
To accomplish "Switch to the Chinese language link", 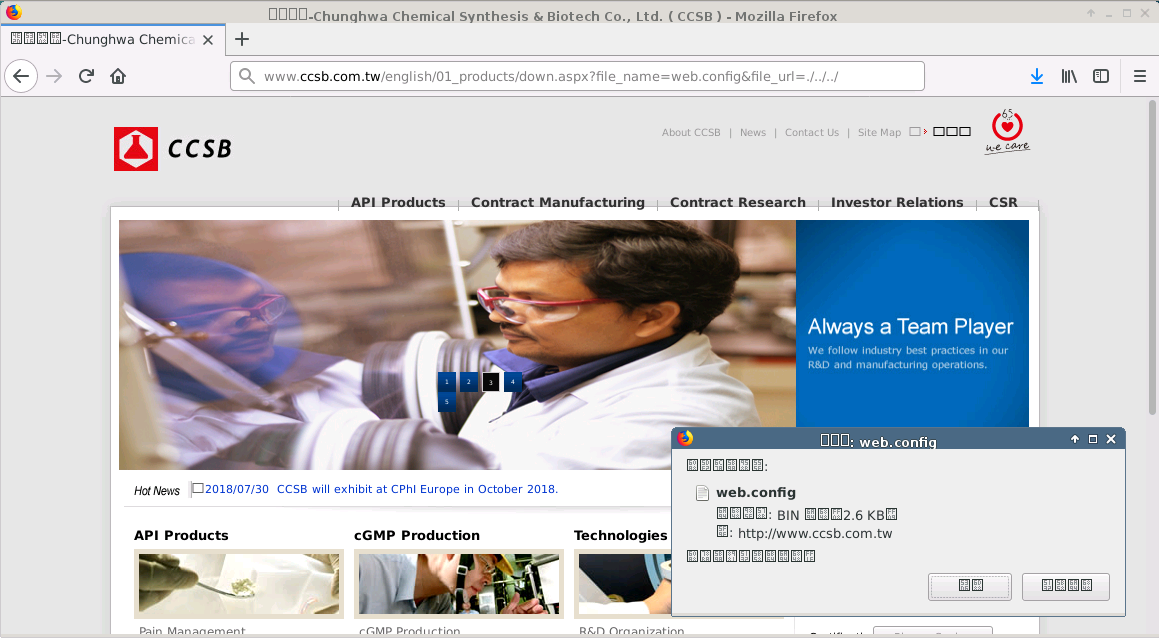I will tap(951, 132).
